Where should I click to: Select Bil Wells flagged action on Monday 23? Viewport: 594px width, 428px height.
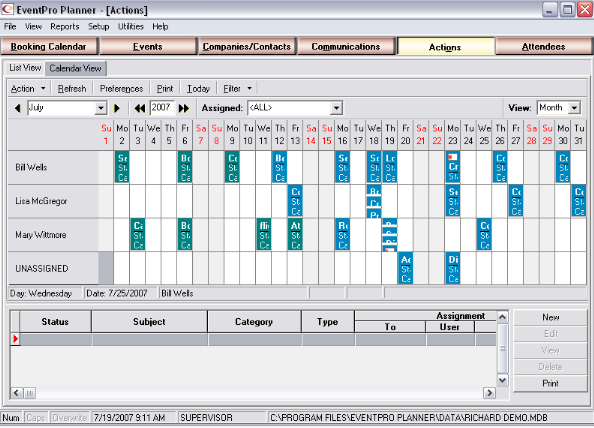[x=453, y=167]
